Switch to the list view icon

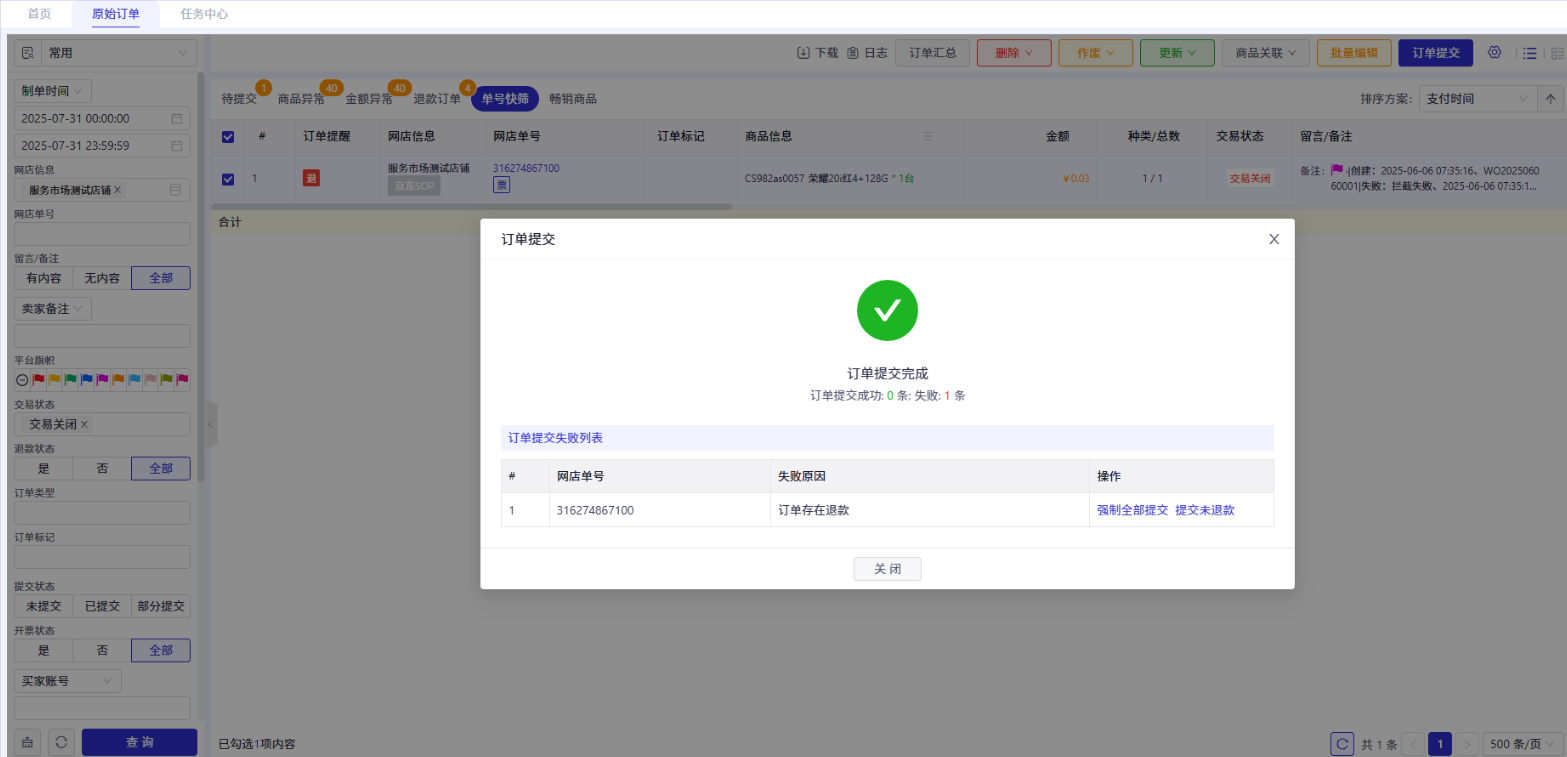click(x=1529, y=53)
